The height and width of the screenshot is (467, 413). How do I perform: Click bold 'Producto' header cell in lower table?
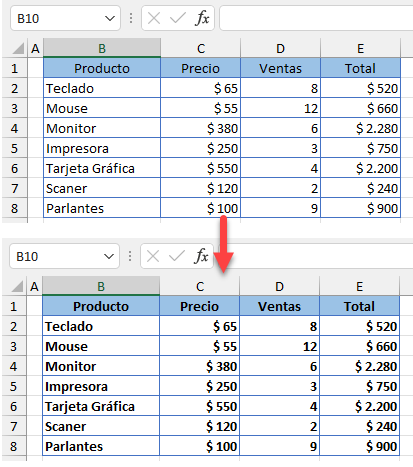(101, 306)
